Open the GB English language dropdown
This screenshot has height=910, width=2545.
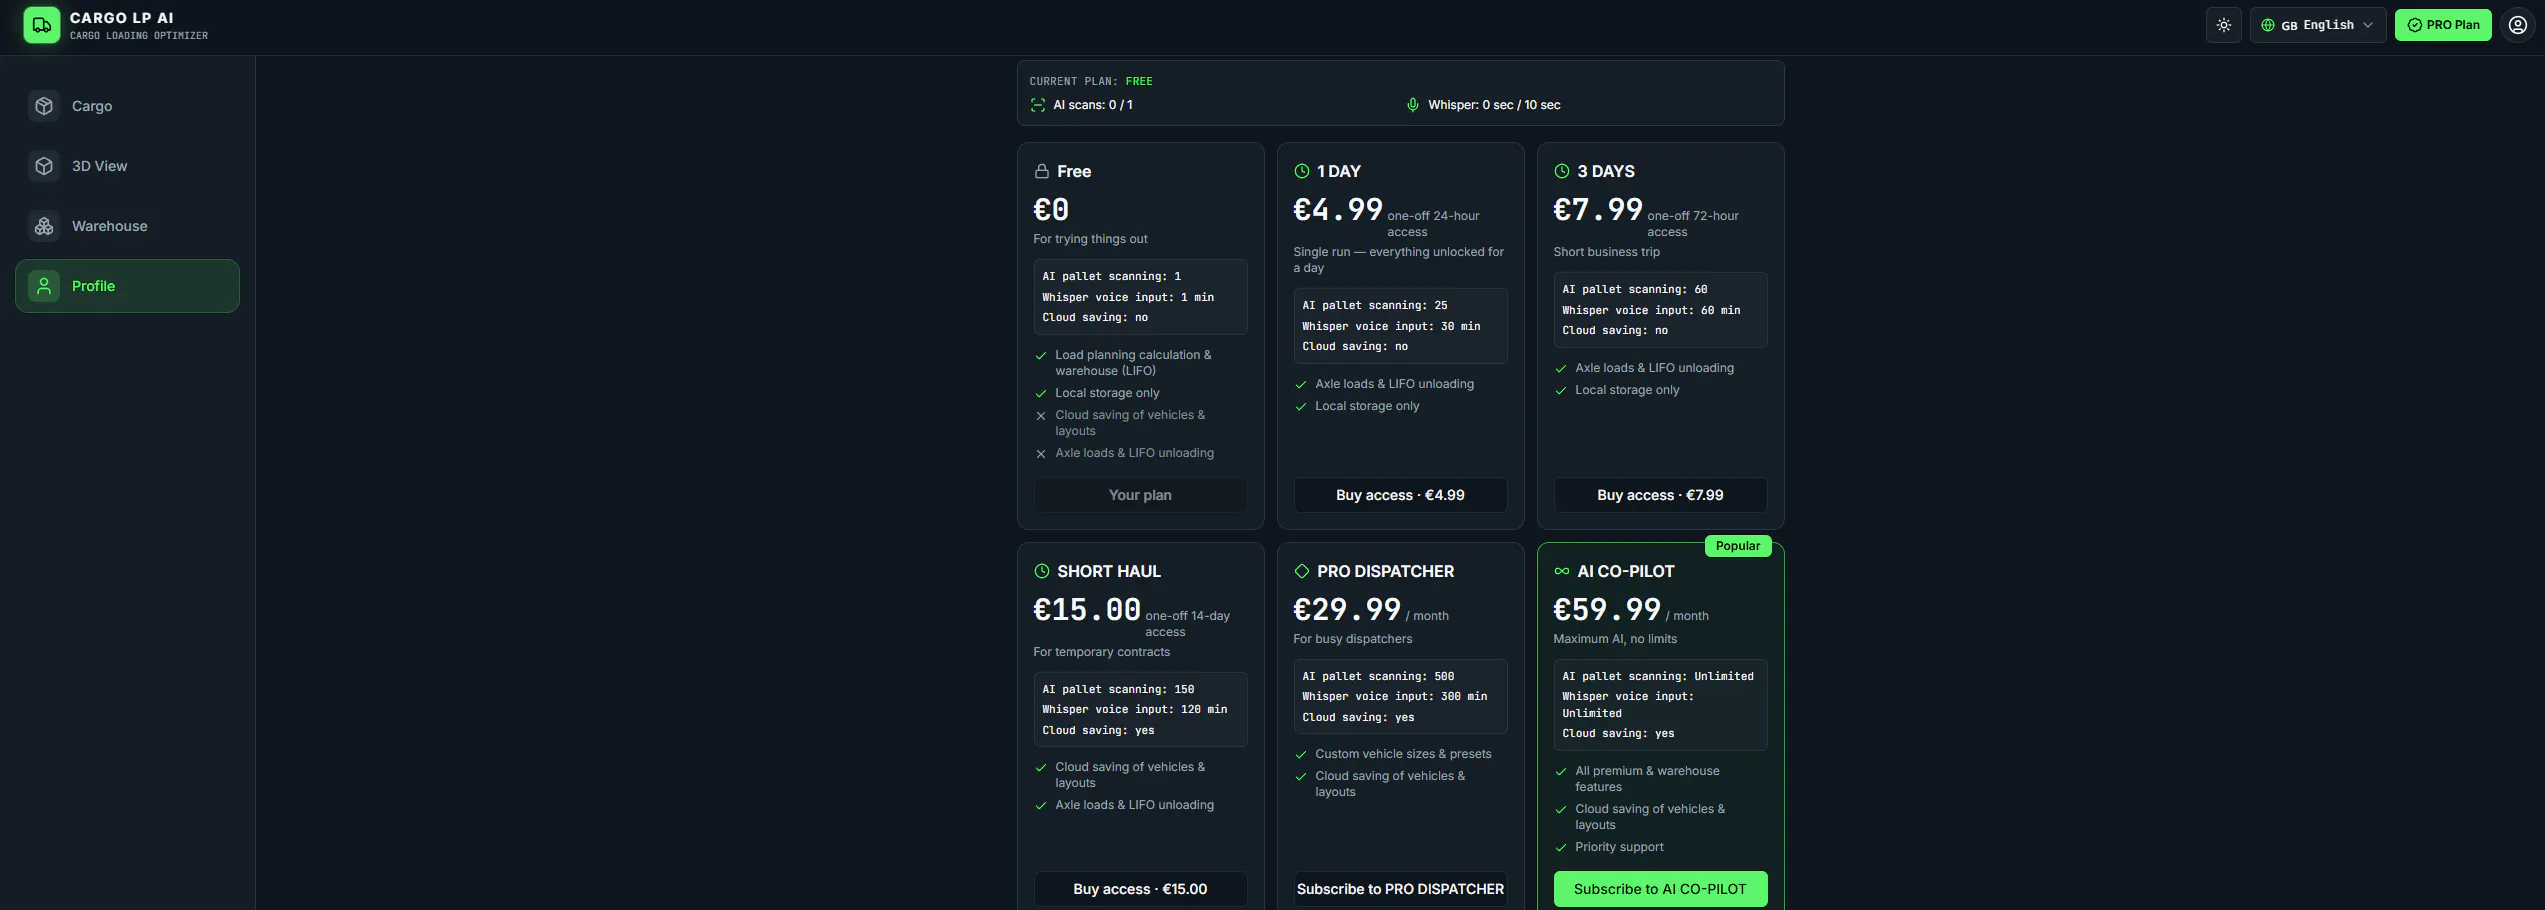click(x=2317, y=25)
